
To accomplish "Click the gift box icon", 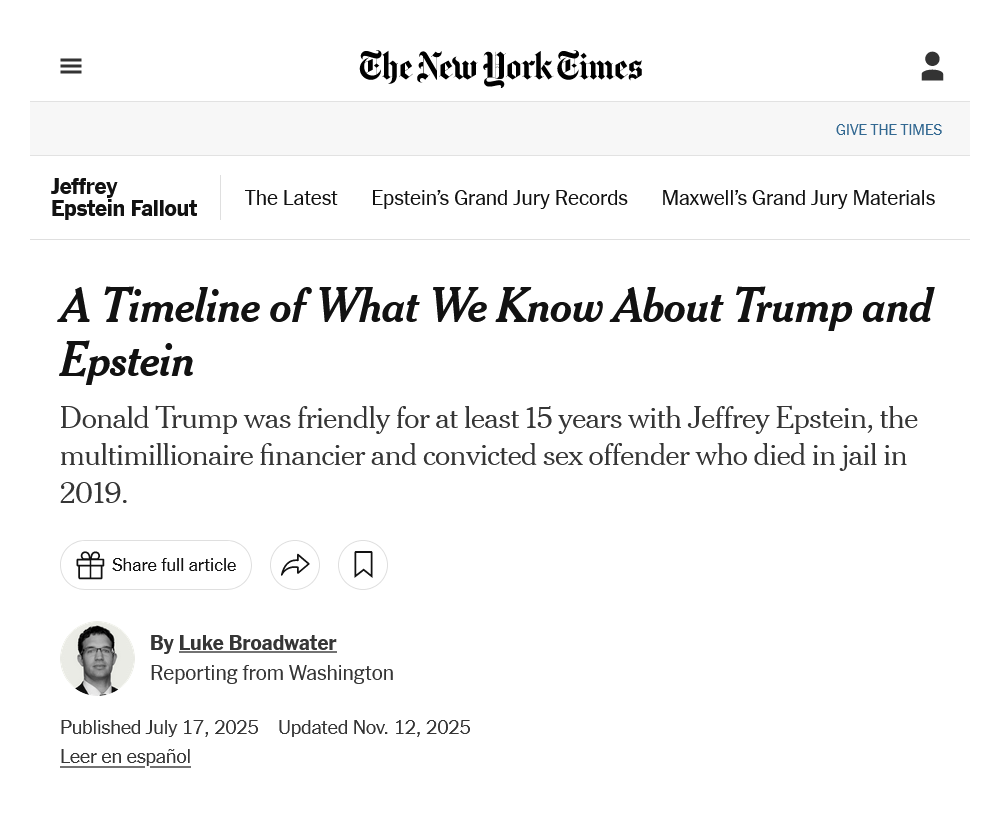I will point(90,565).
